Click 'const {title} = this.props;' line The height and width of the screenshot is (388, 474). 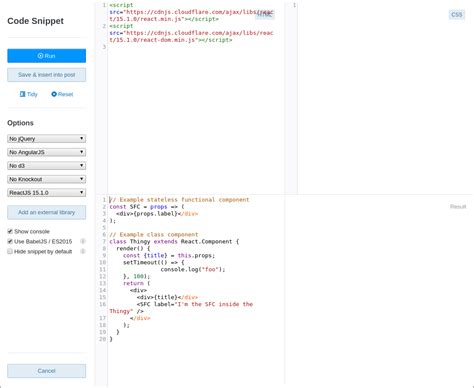(x=169, y=255)
